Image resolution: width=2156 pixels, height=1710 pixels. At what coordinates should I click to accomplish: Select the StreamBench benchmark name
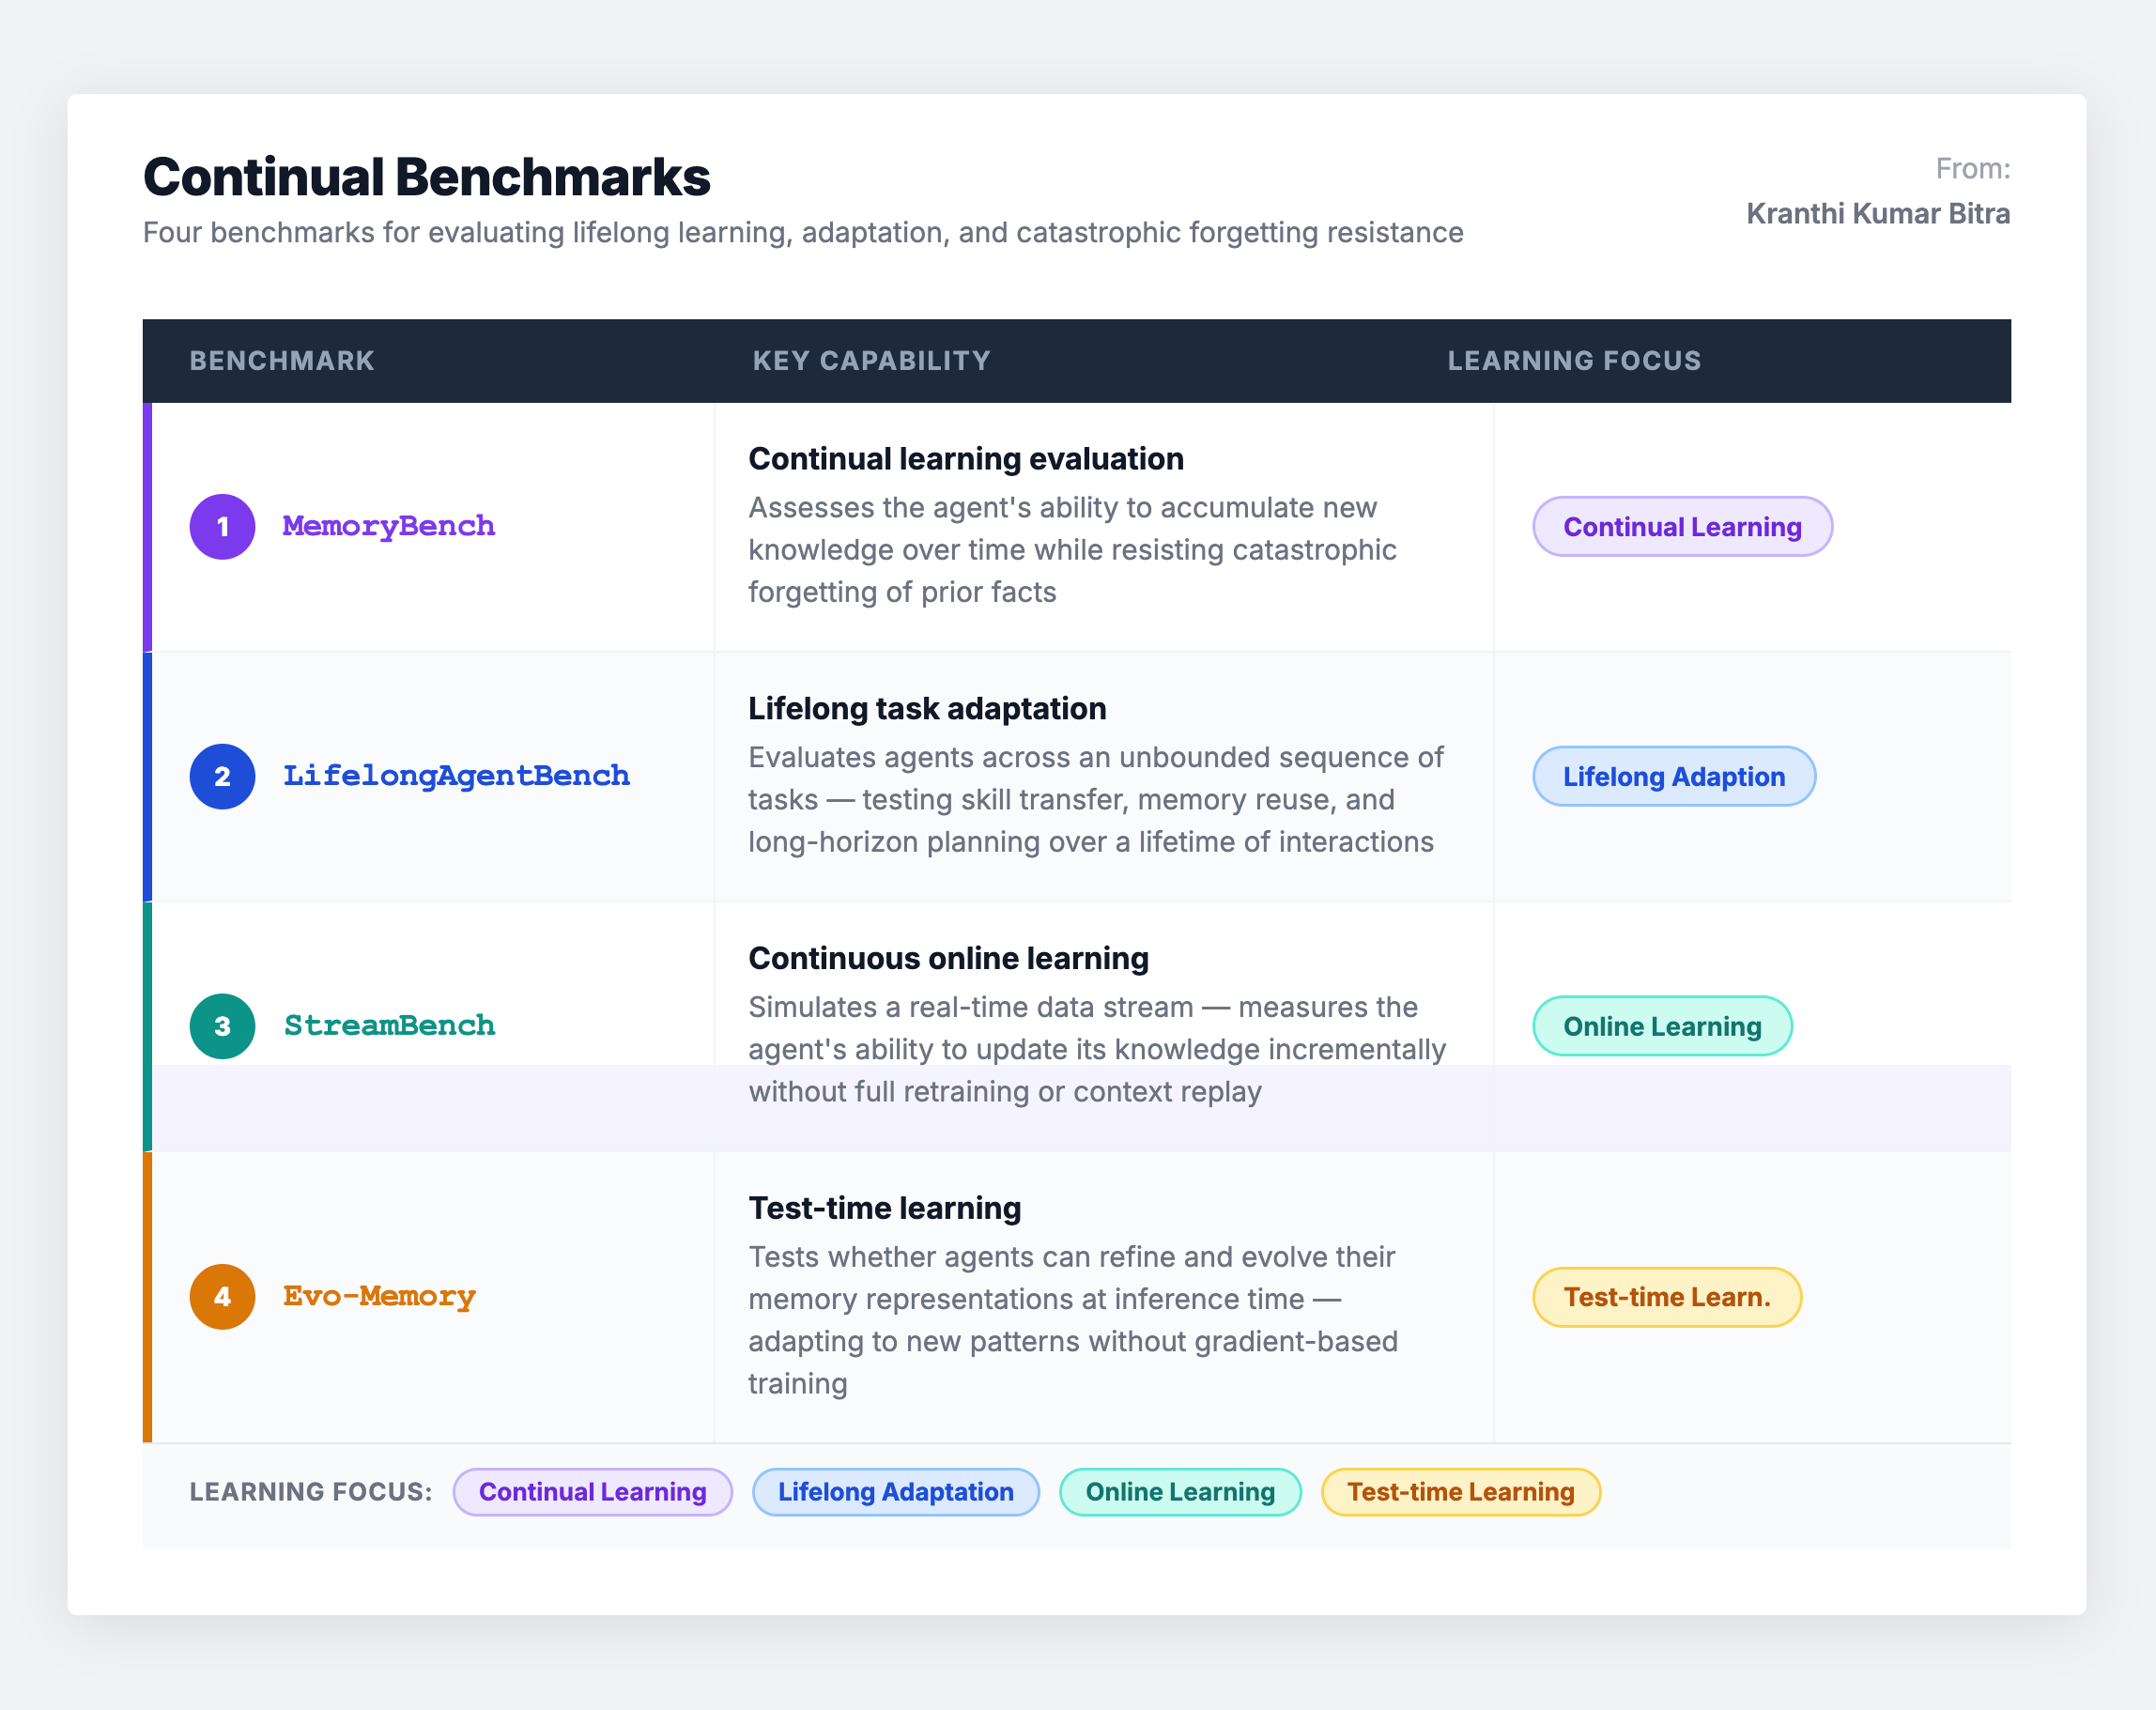point(389,1026)
